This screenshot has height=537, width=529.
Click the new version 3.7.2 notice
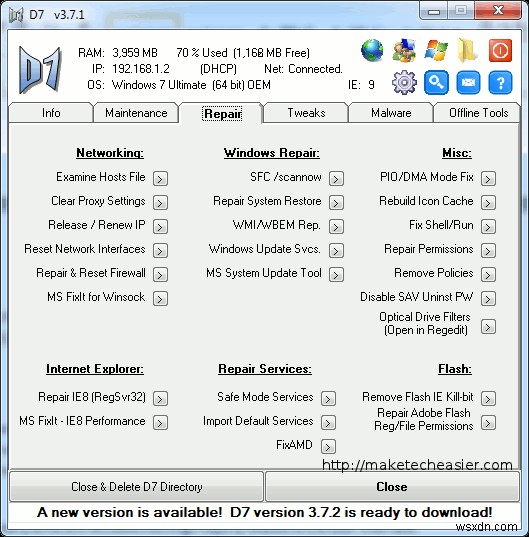point(264,512)
